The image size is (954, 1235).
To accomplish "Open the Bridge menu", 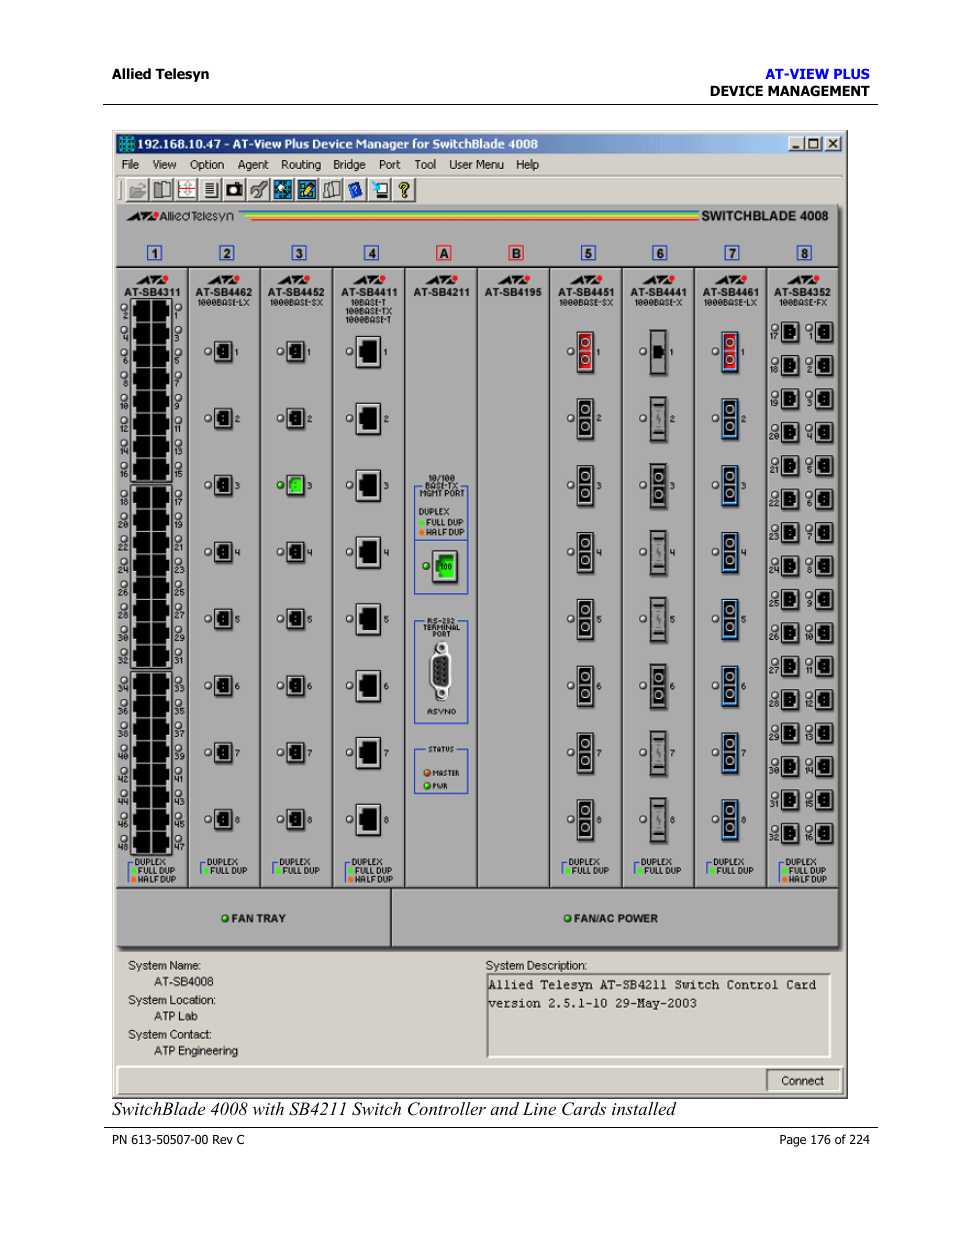I will [349, 165].
